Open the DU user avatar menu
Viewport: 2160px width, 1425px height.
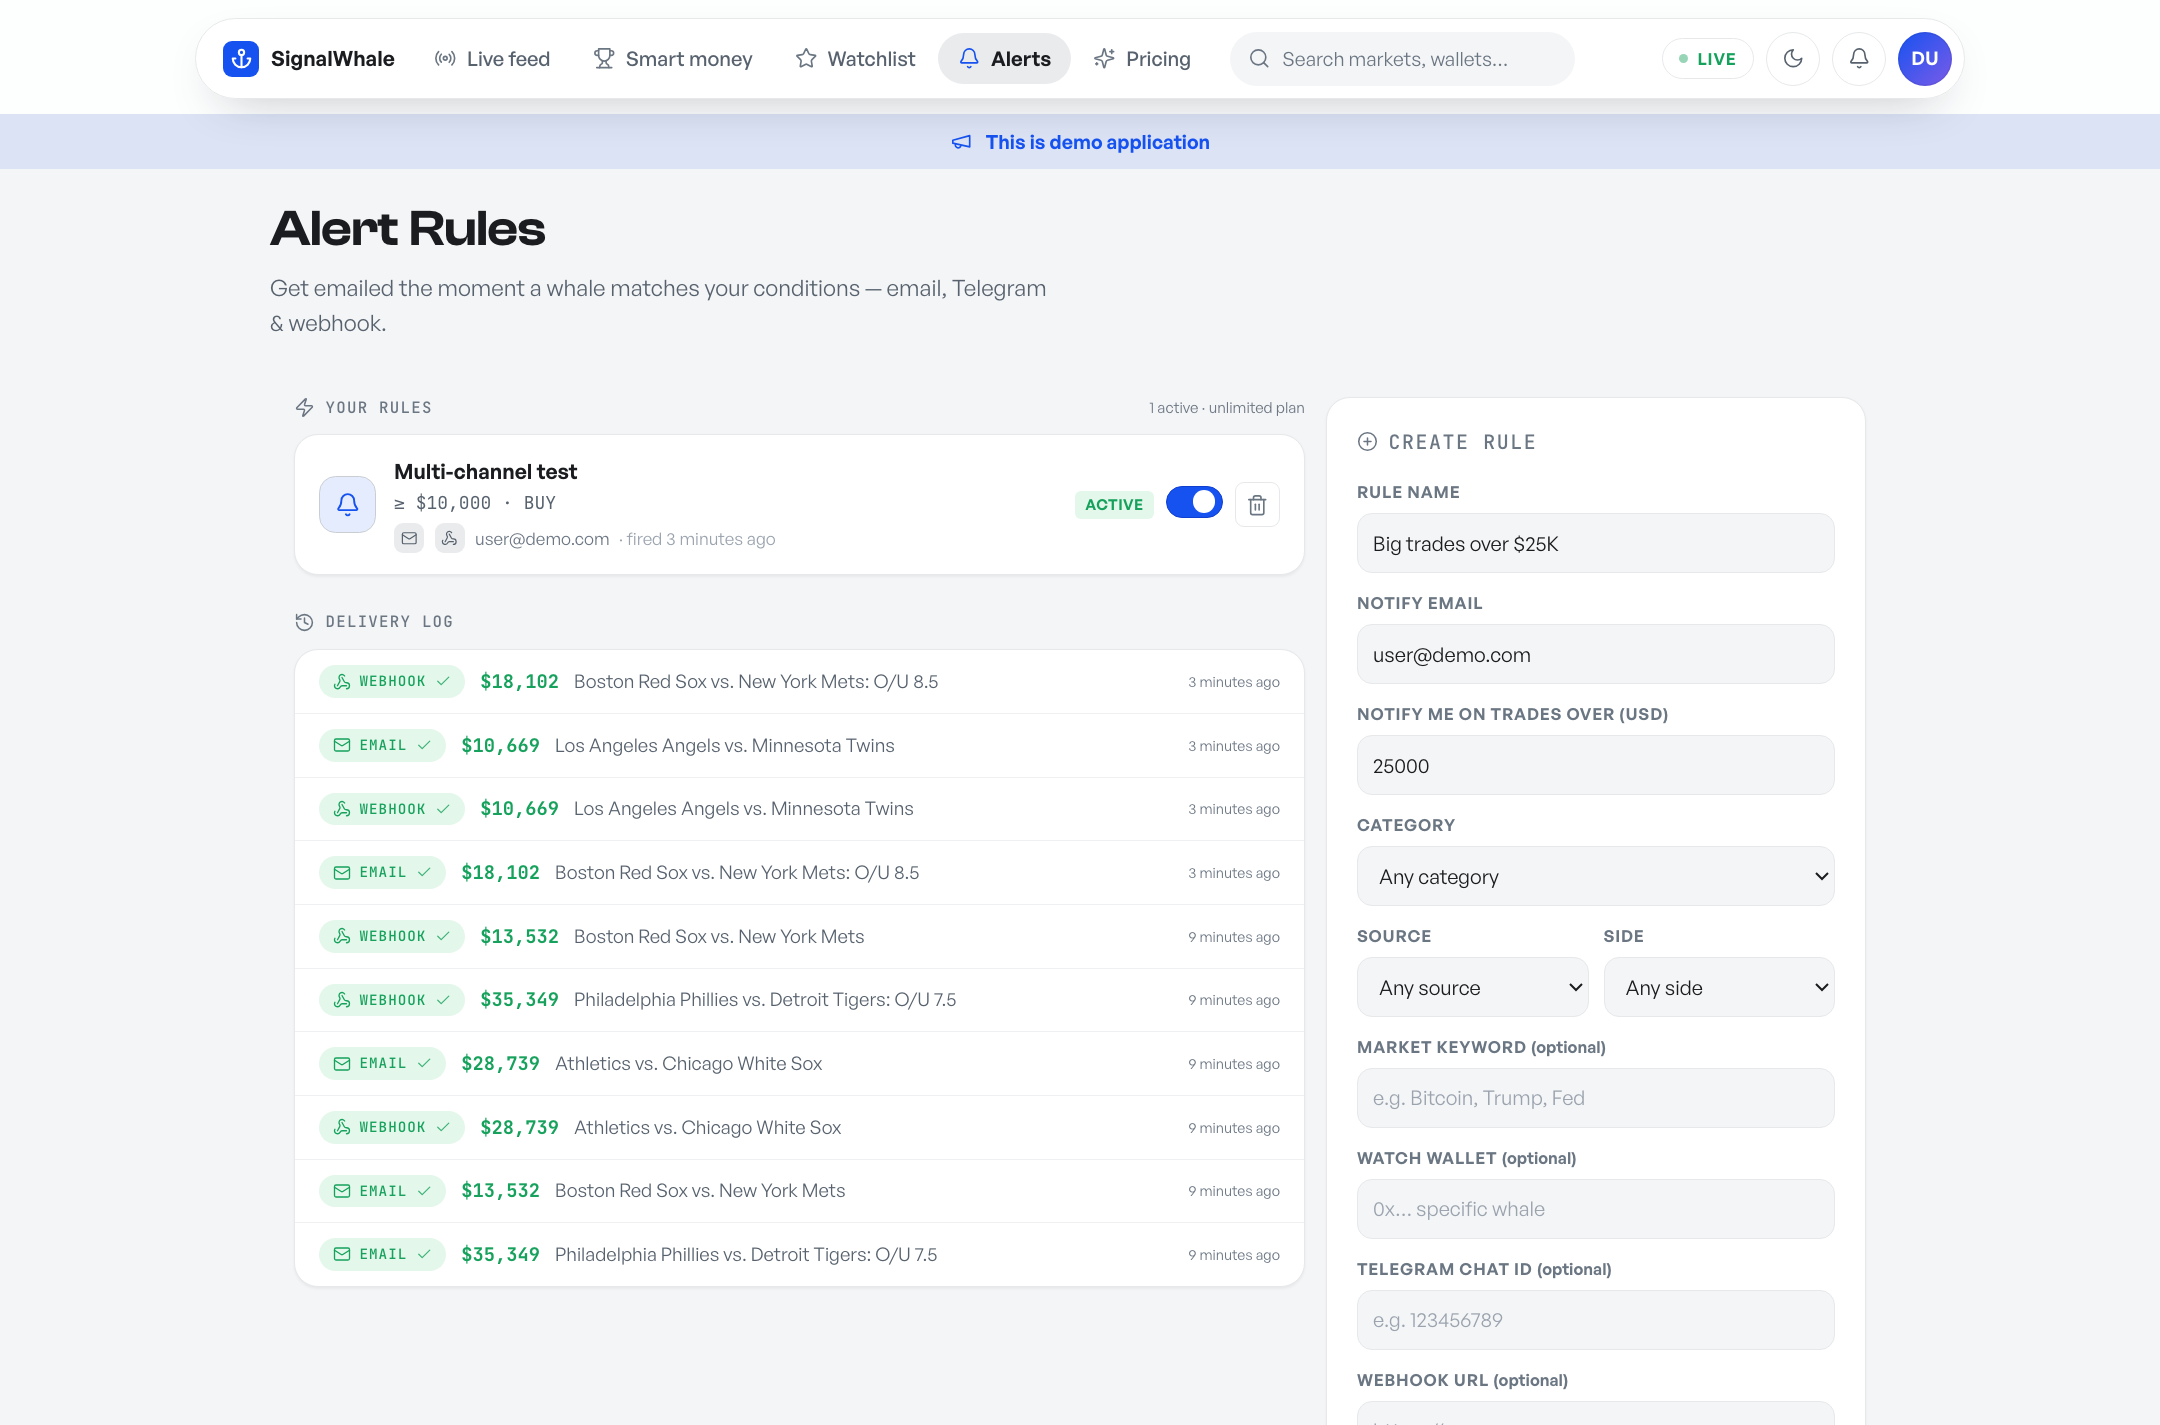point(1925,59)
